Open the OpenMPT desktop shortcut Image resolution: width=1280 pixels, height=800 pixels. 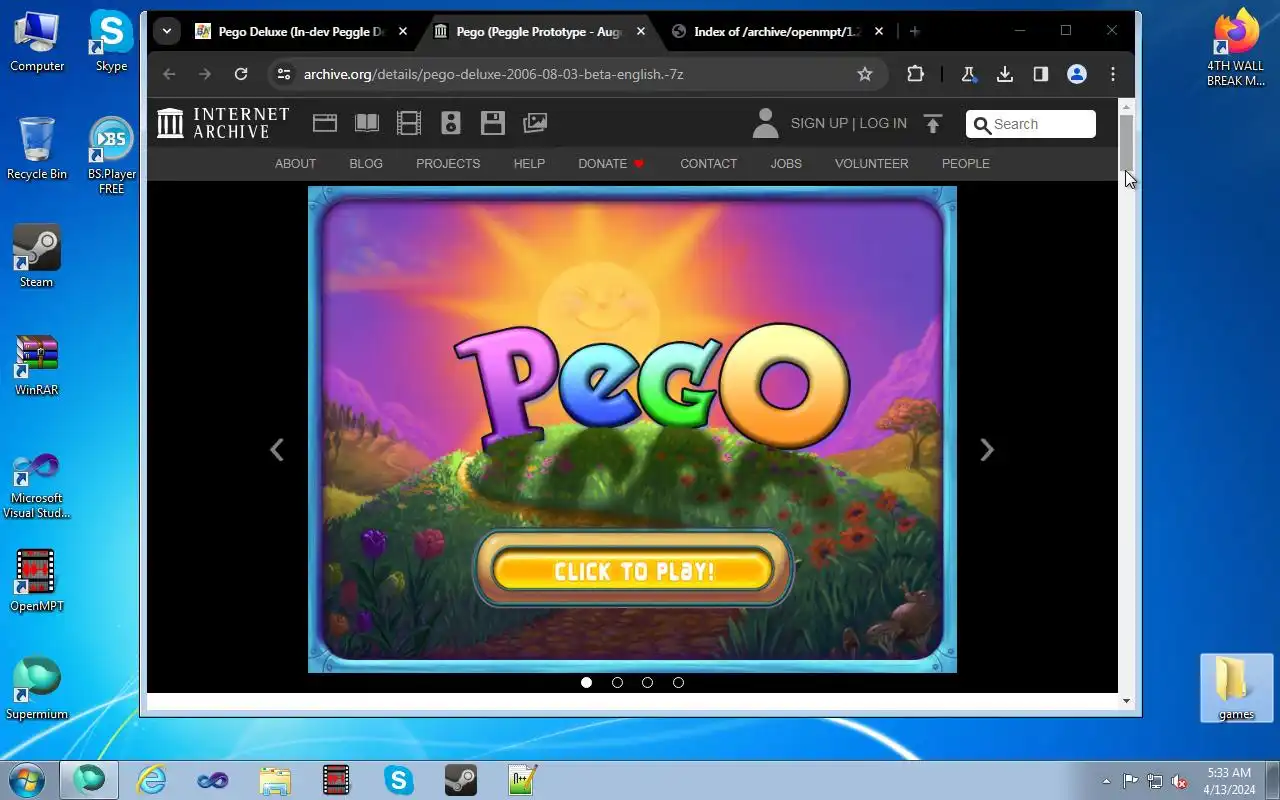[x=36, y=580]
